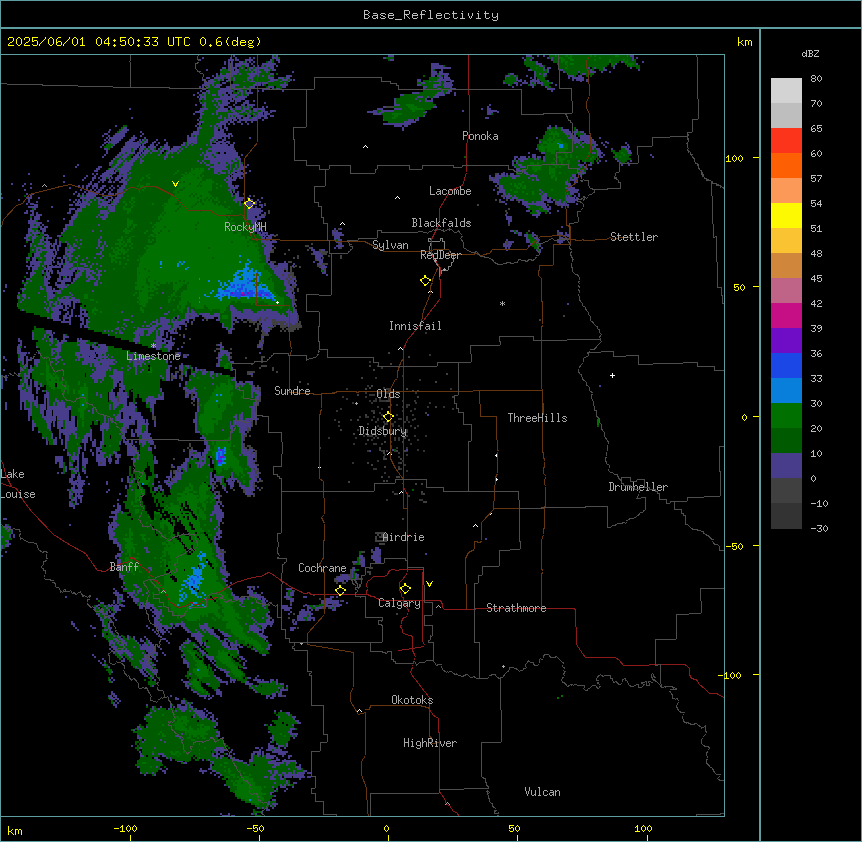The width and height of the screenshot is (862, 842).
Task: Click the Cochrane town label
Action: coord(322,568)
